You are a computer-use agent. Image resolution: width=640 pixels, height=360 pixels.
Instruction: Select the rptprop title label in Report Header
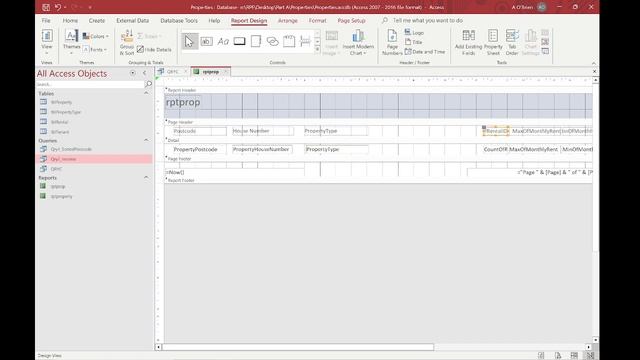click(183, 102)
